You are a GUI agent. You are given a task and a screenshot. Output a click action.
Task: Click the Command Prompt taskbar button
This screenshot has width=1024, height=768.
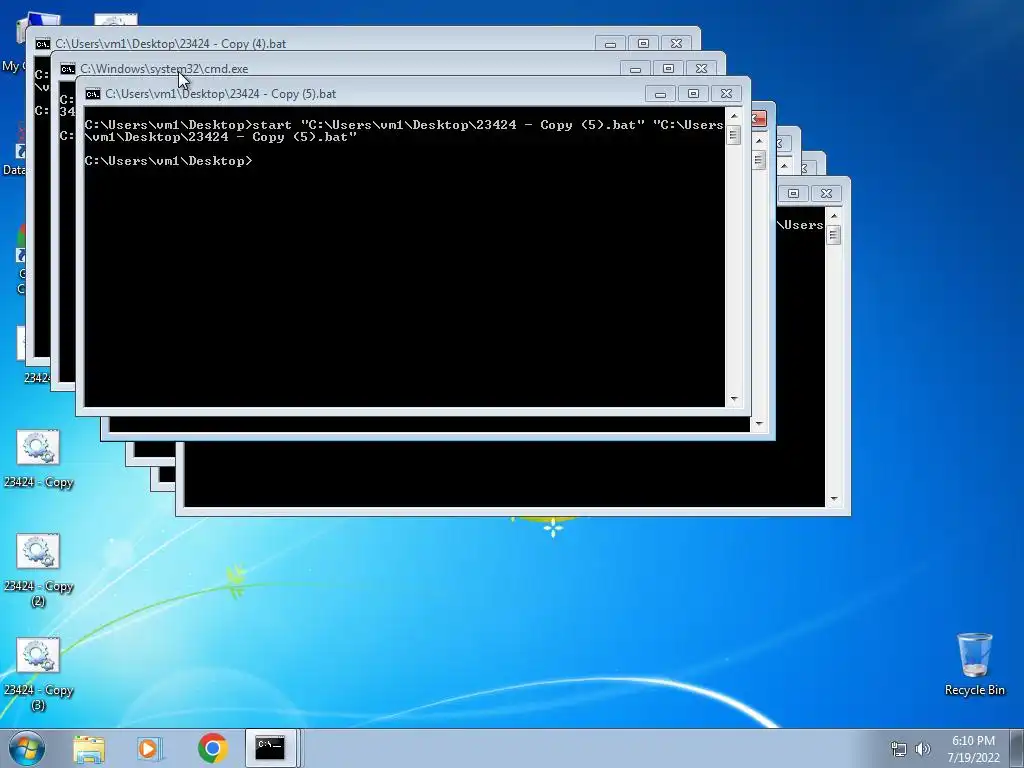click(271, 748)
